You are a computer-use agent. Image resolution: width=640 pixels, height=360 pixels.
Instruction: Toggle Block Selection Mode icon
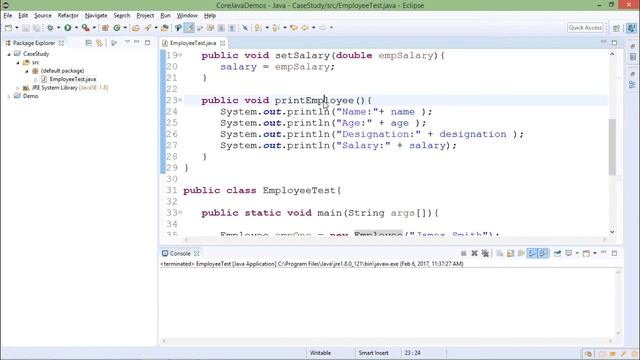pos(221,28)
